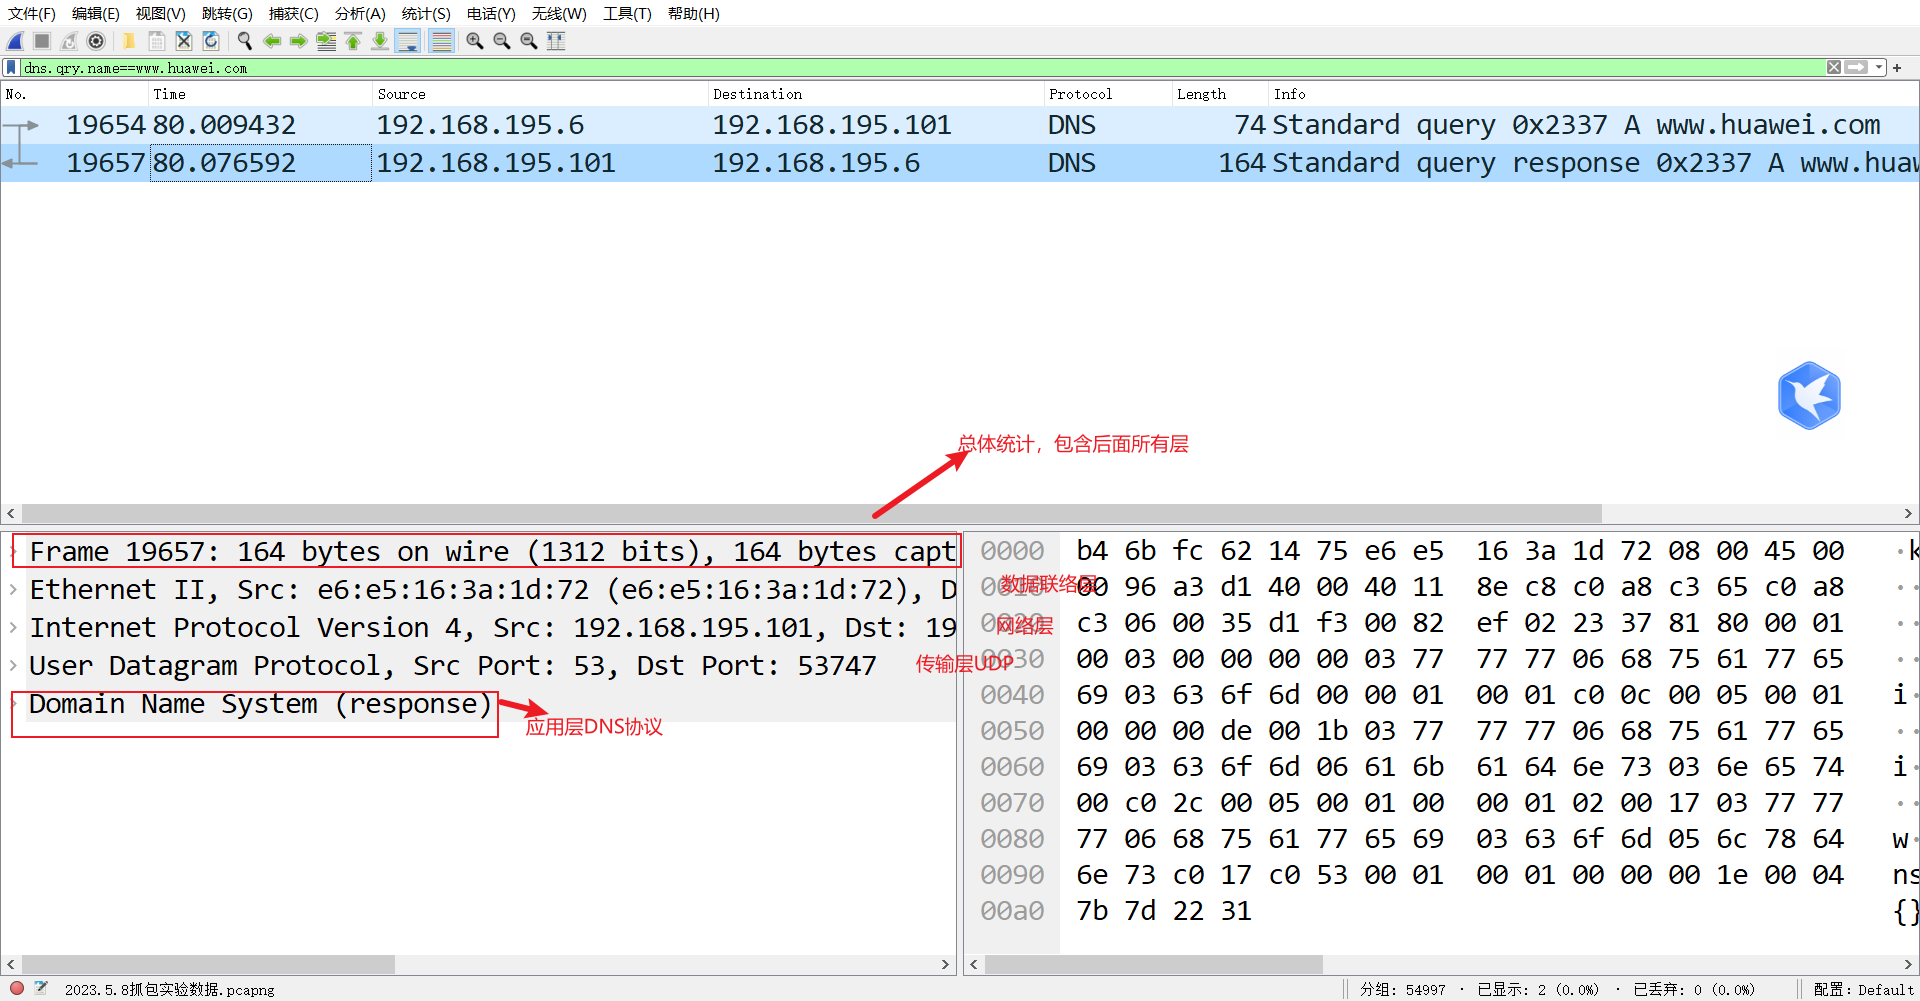Select the hex row at offset 00a0

(x=1163, y=911)
